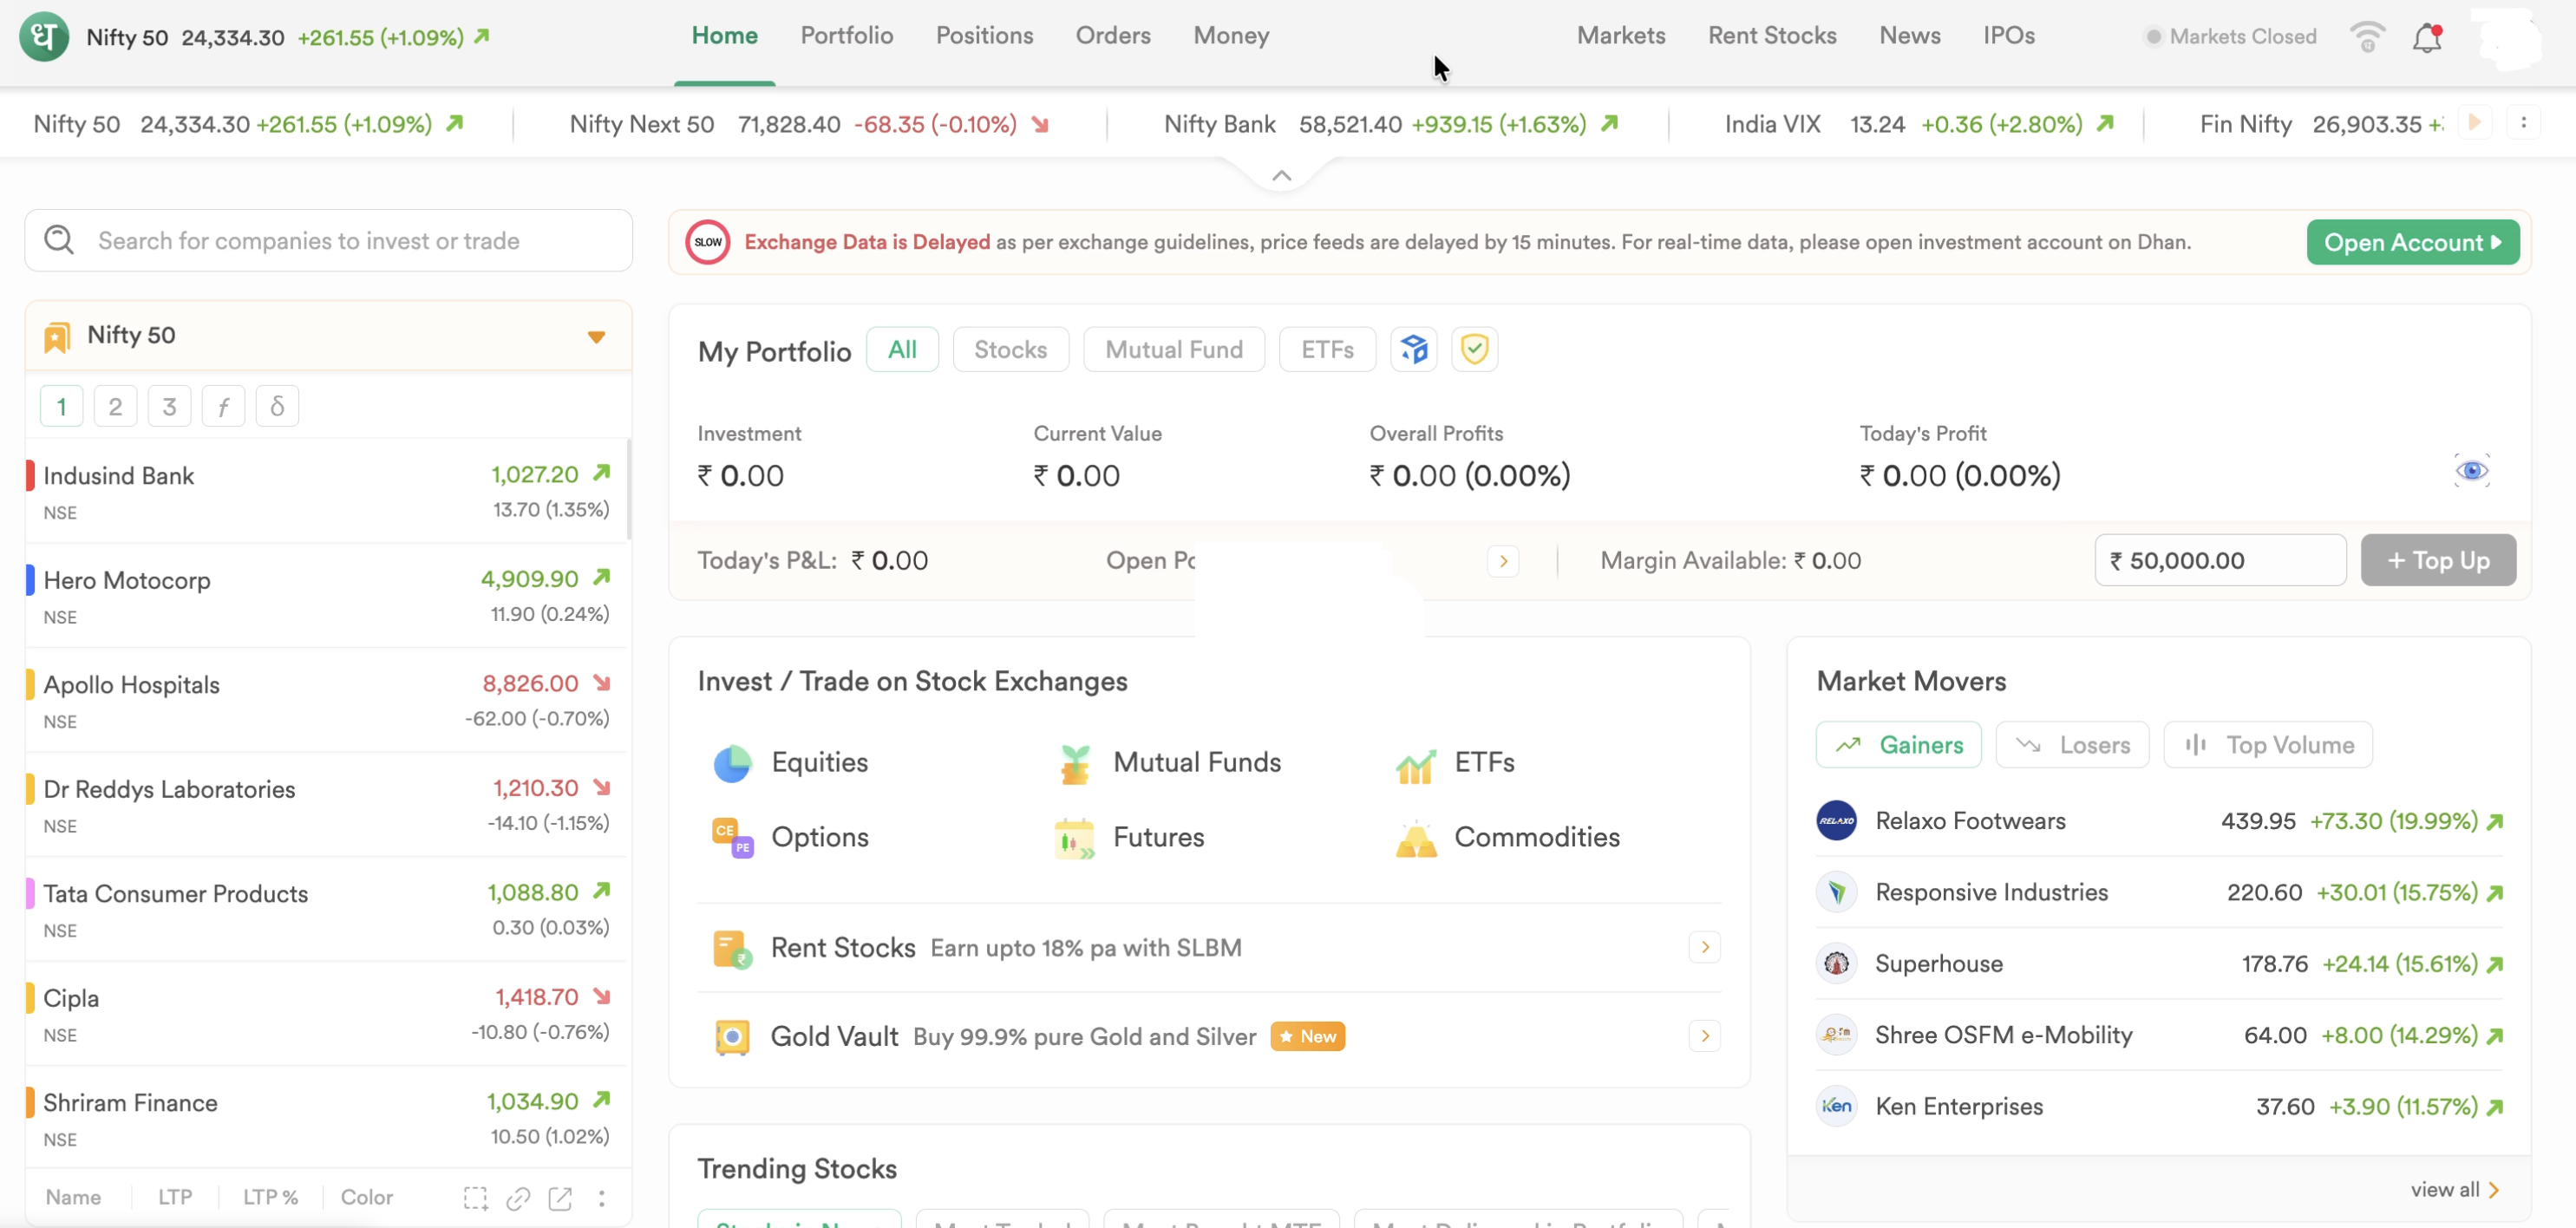Sort watchlist by Color
2576x1228 pixels.
366,1197
